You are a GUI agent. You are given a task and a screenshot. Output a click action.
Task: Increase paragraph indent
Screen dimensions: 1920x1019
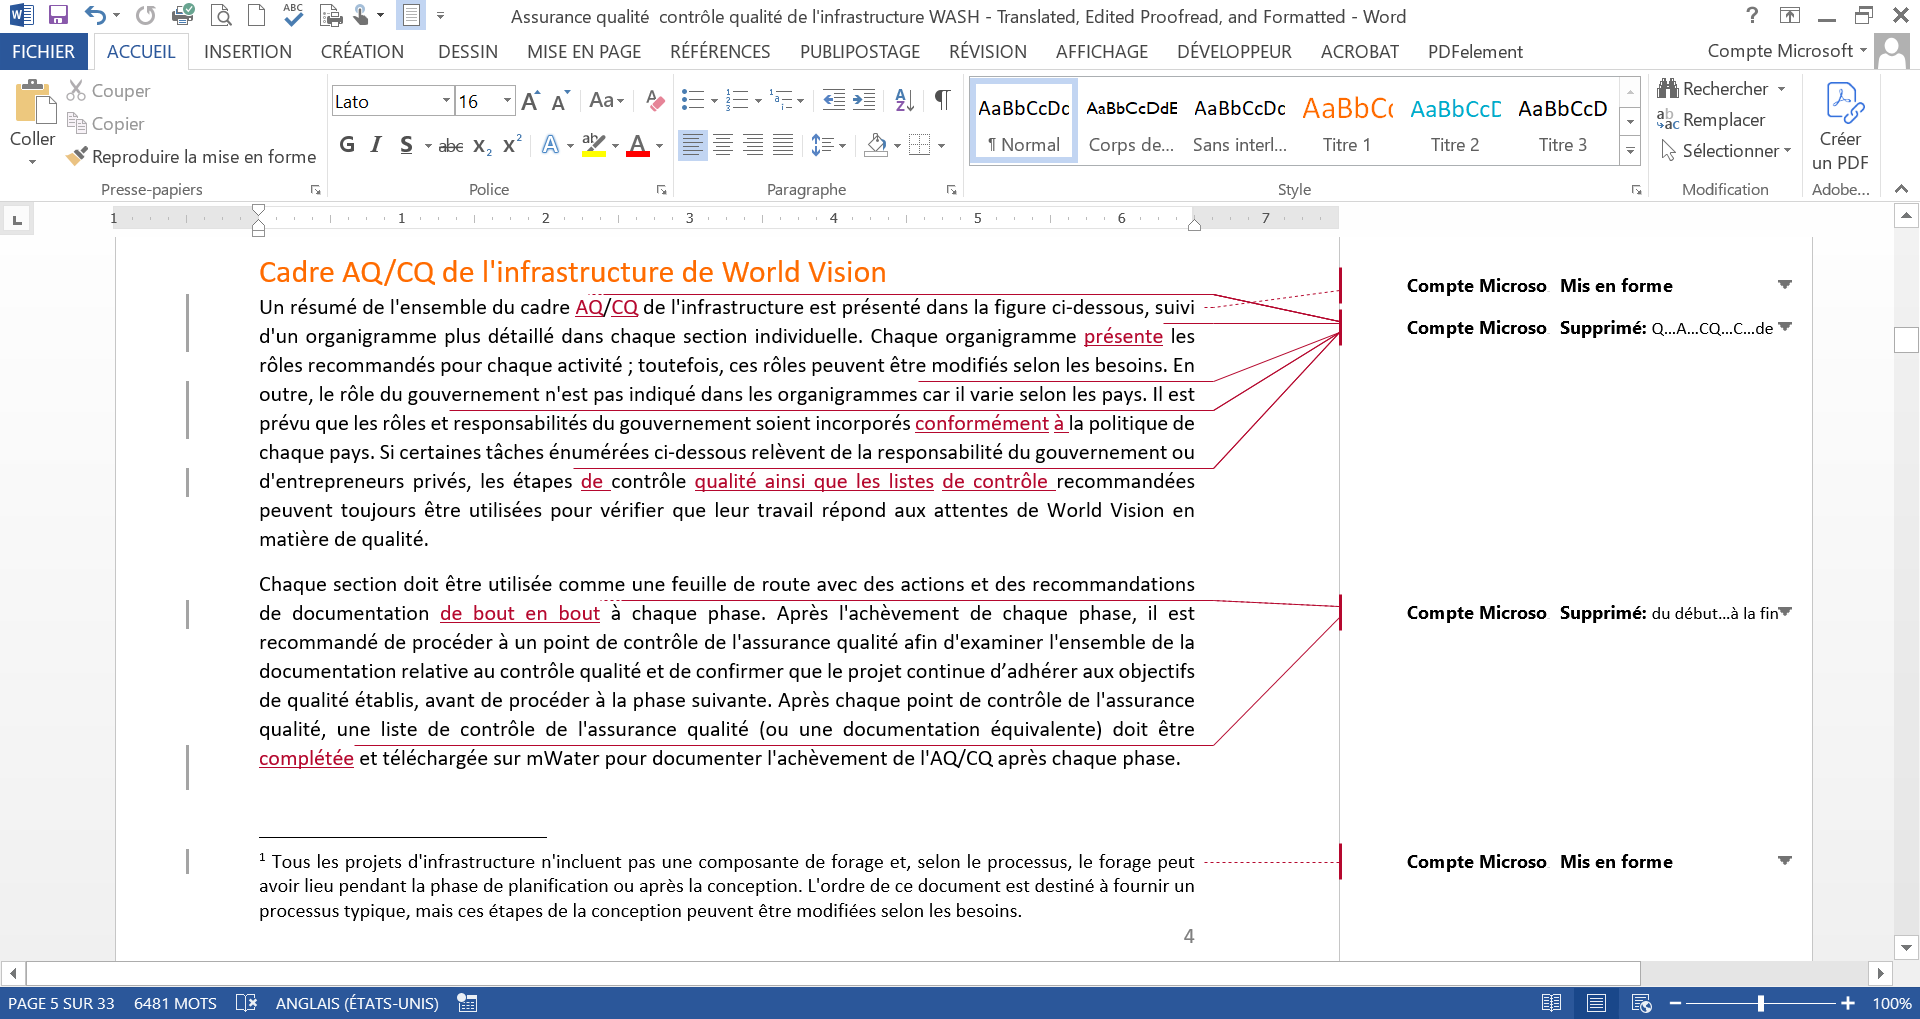[x=864, y=100]
